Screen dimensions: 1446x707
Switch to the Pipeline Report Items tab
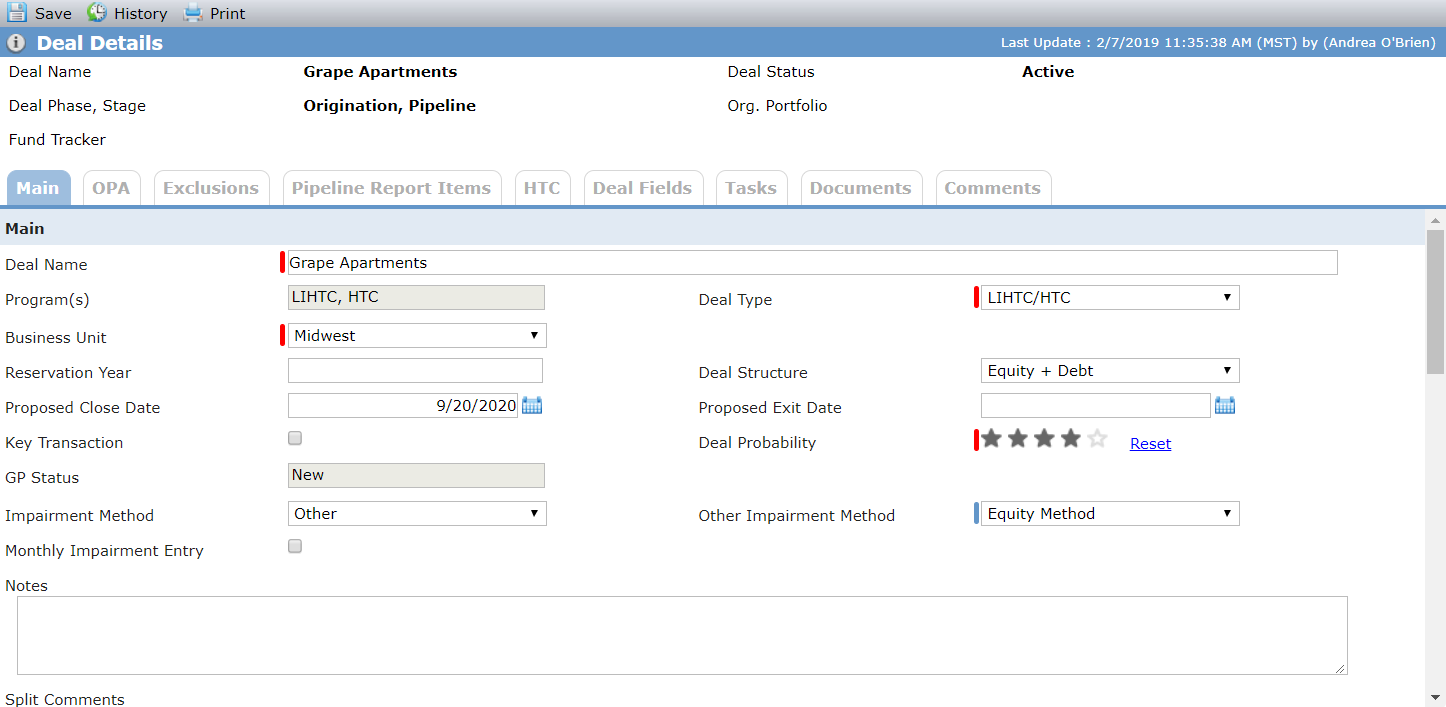pyautogui.click(x=391, y=188)
